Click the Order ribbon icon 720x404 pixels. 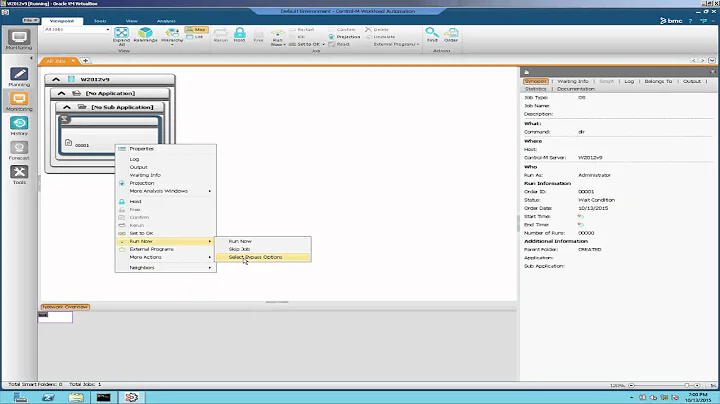coord(451,35)
